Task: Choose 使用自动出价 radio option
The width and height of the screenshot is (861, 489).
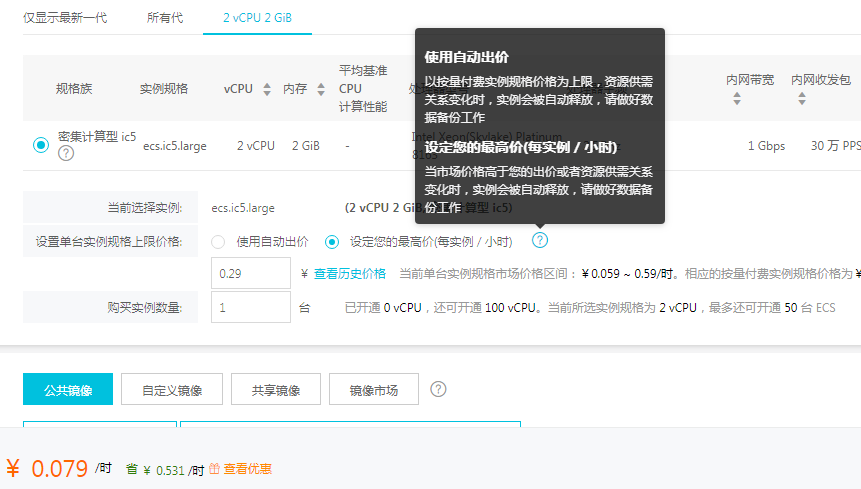Action: click(x=218, y=242)
